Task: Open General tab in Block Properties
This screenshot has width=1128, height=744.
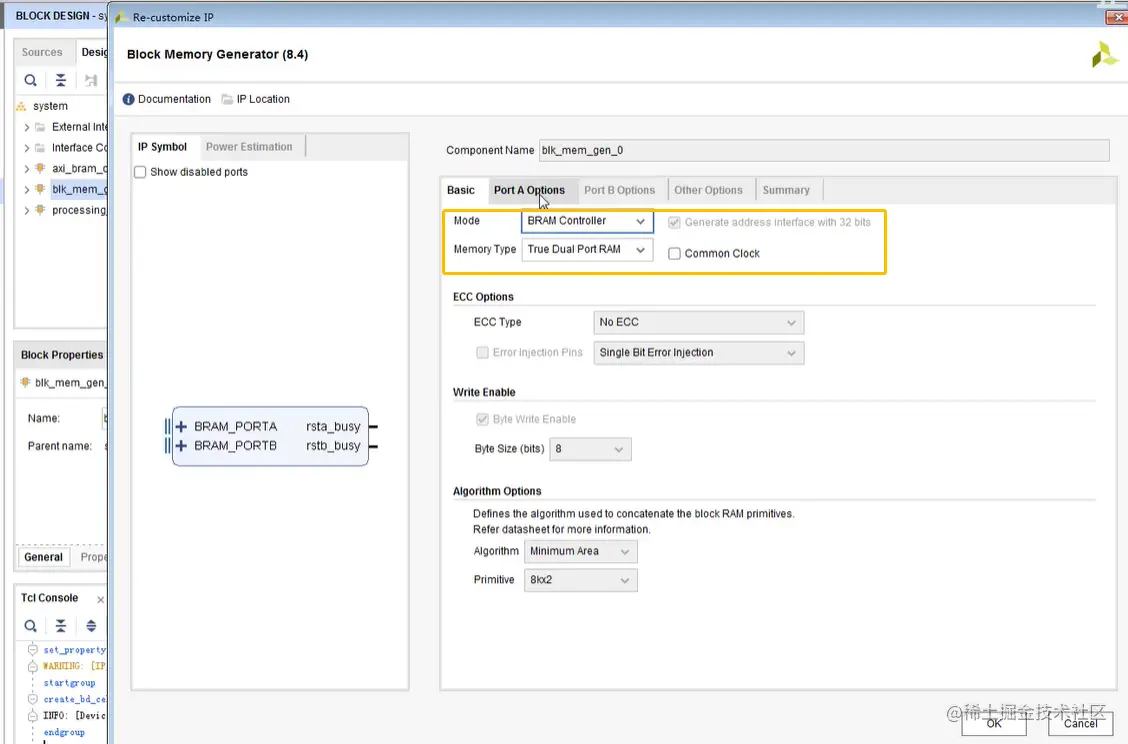Action: tap(43, 557)
